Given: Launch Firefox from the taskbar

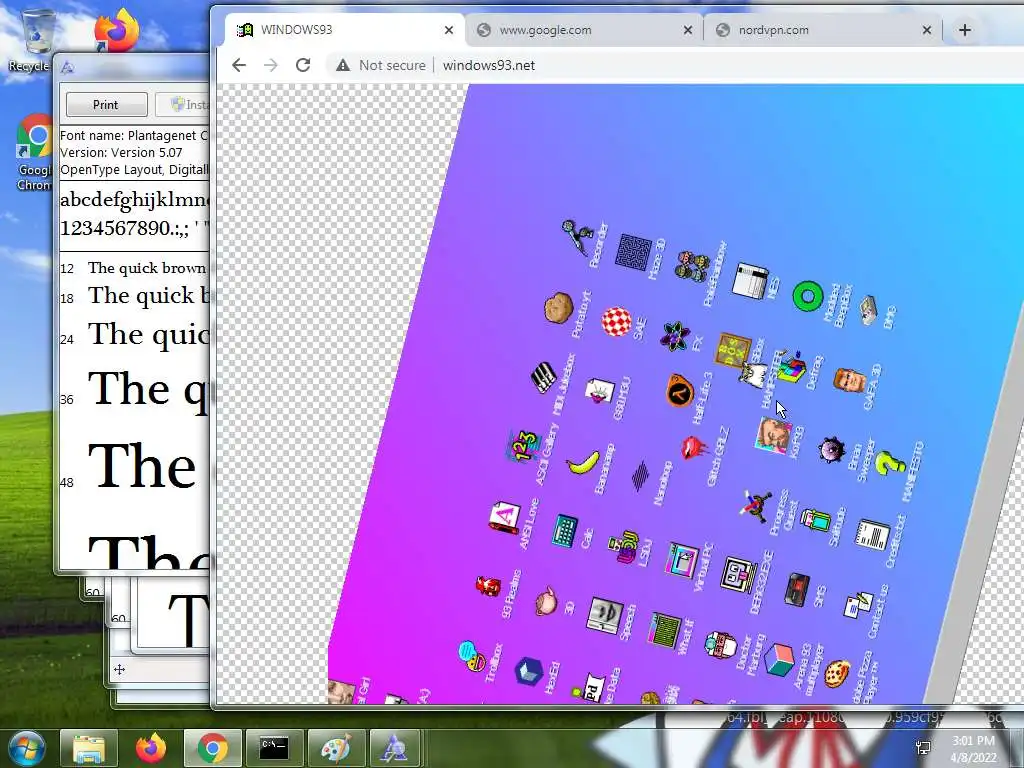Looking at the screenshot, I should [151, 748].
